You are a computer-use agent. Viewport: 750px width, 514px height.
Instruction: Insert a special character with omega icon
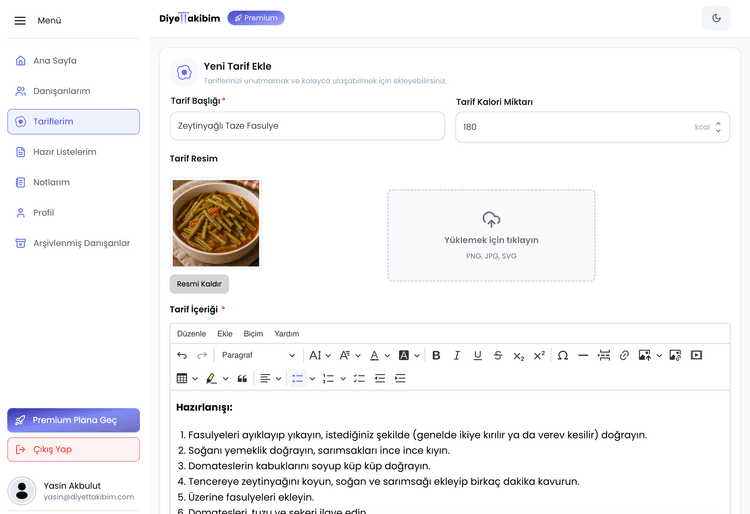coord(562,355)
